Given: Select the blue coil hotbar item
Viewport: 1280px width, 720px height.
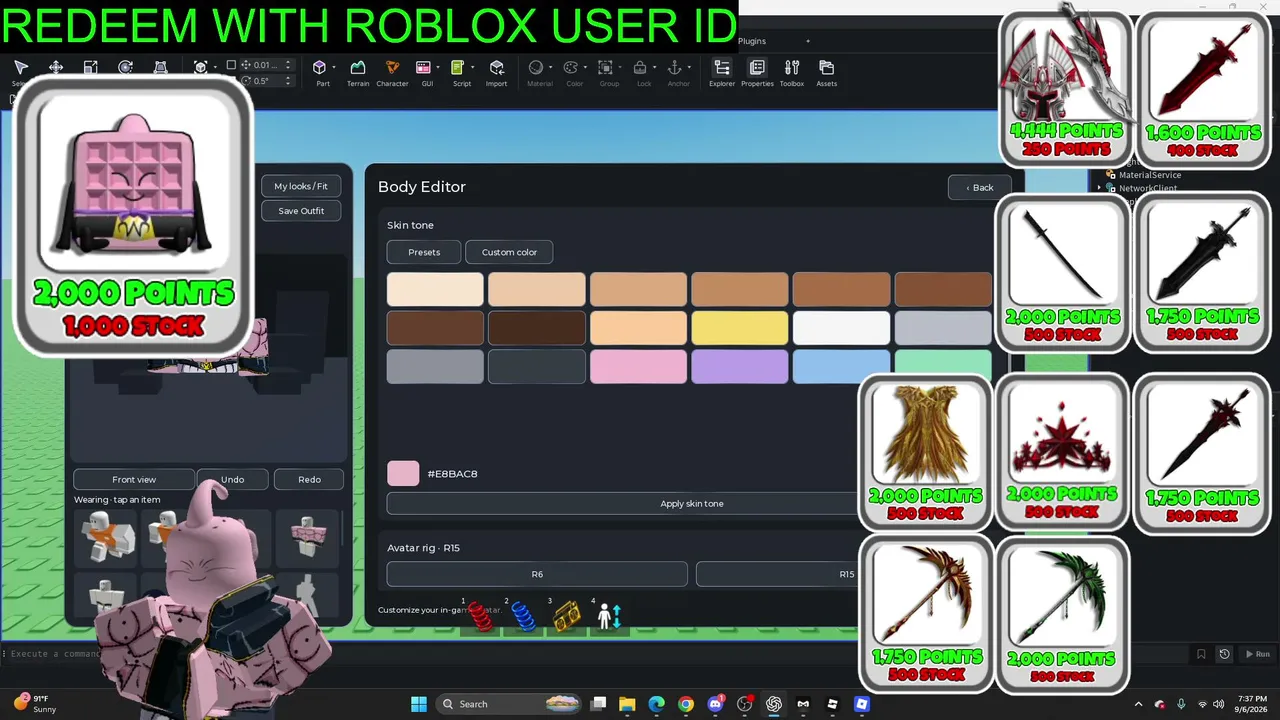Looking at the screenshot, I should (x=524, y=616).
